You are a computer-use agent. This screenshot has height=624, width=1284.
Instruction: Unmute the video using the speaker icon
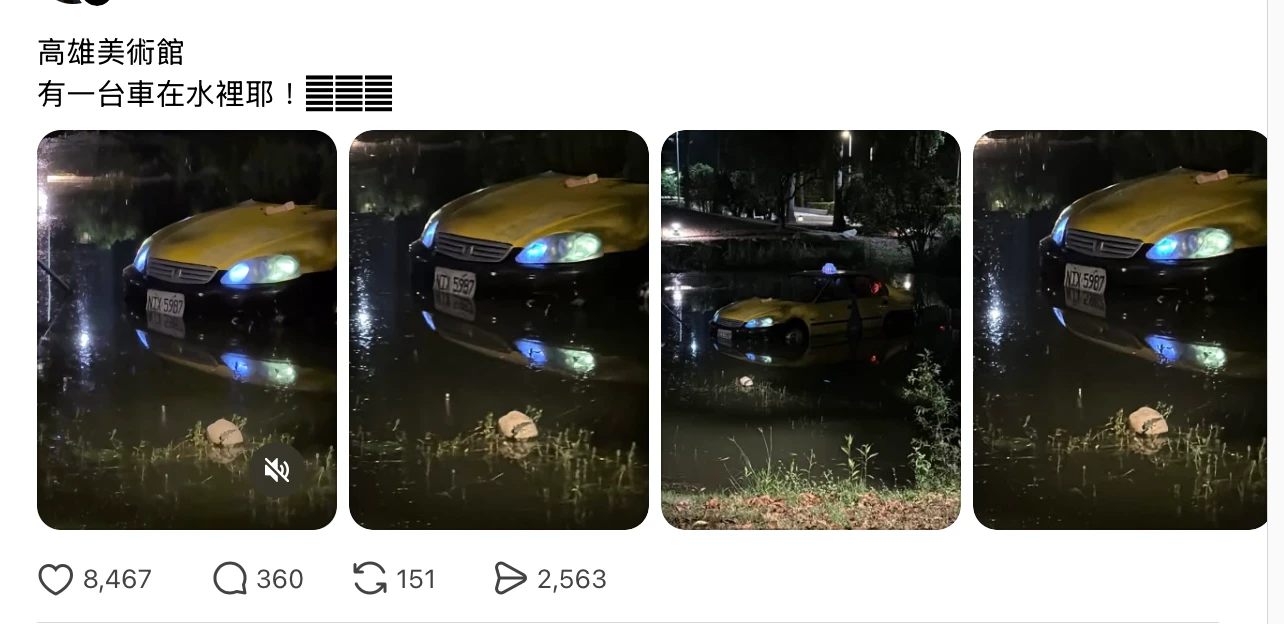point(277,470)
